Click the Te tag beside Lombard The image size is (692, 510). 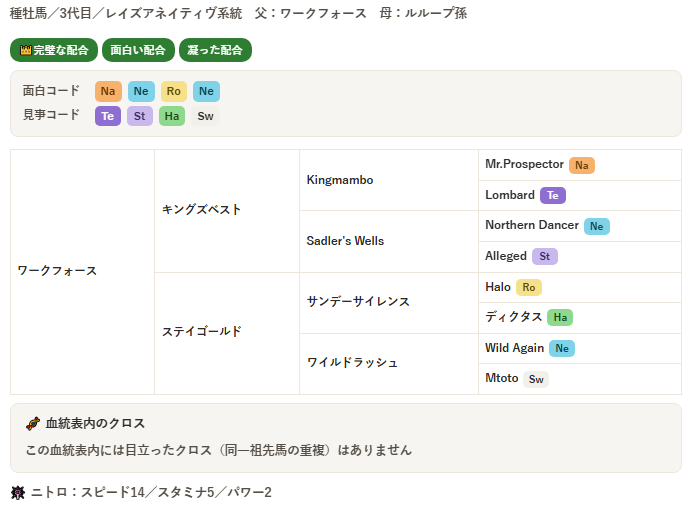(x=553, y=195)
